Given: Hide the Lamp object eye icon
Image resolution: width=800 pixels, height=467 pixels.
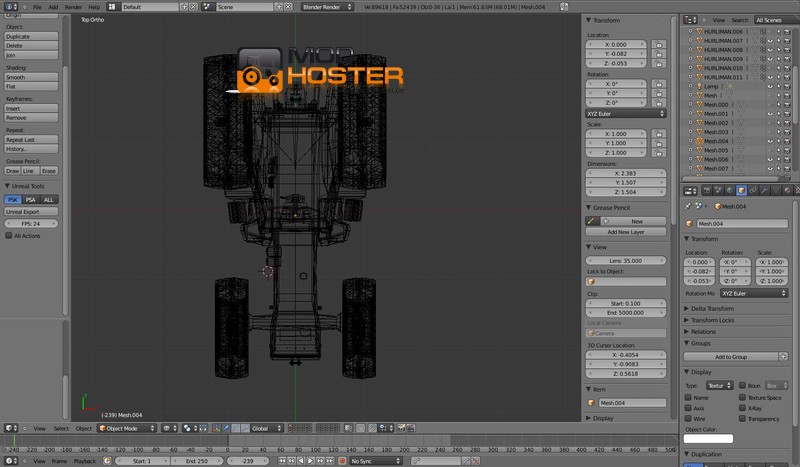Looking at the screenshot, I should 770,86.
